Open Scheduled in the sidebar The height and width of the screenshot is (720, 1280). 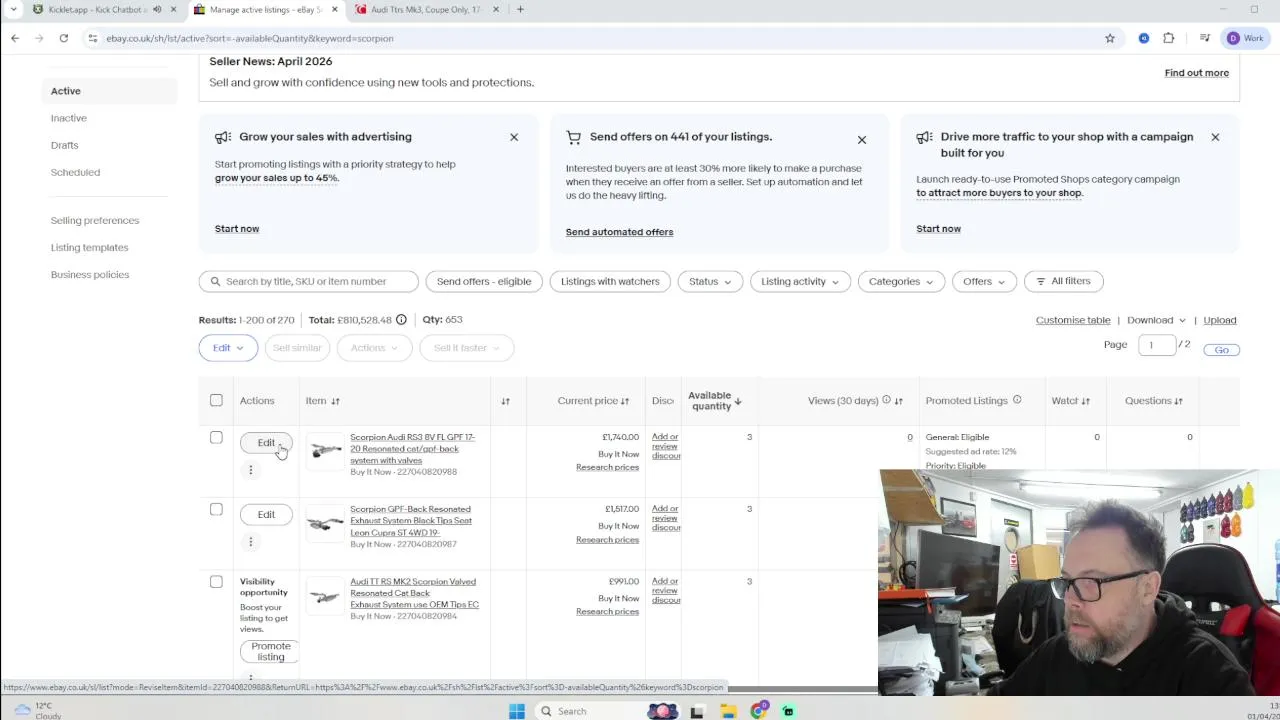pyautogui.click(x=75, y=172)
